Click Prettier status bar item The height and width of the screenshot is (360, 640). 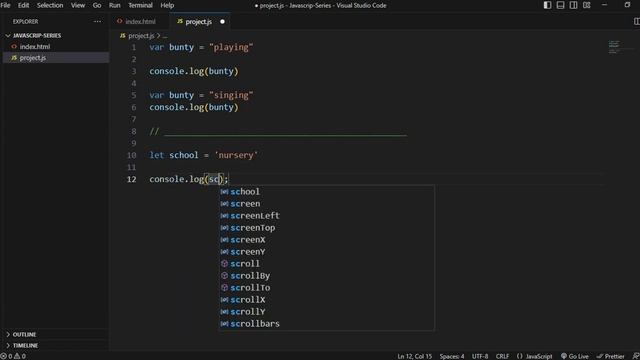pos(611,356)
